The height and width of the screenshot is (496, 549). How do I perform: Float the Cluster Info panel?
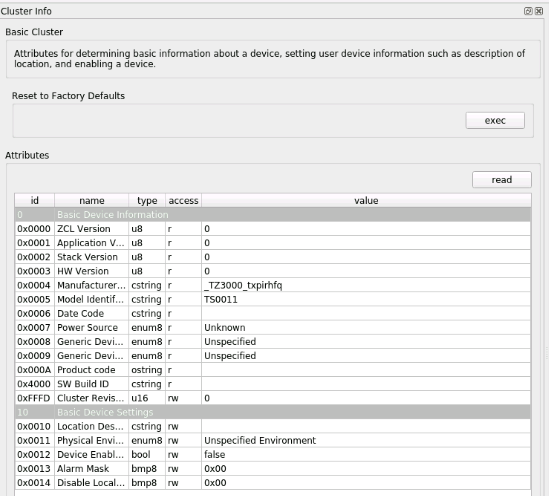[528, 11]
